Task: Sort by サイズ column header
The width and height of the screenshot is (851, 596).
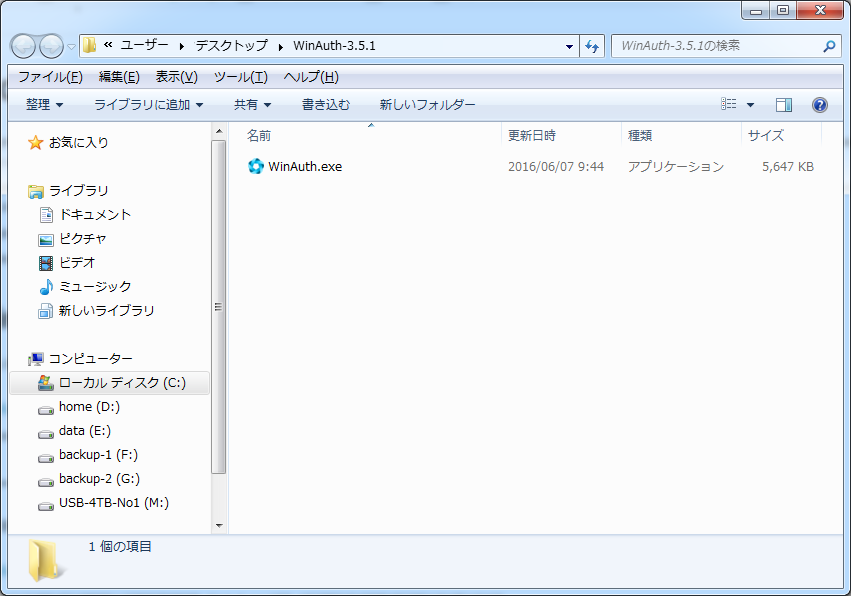Action: point(766,135)
